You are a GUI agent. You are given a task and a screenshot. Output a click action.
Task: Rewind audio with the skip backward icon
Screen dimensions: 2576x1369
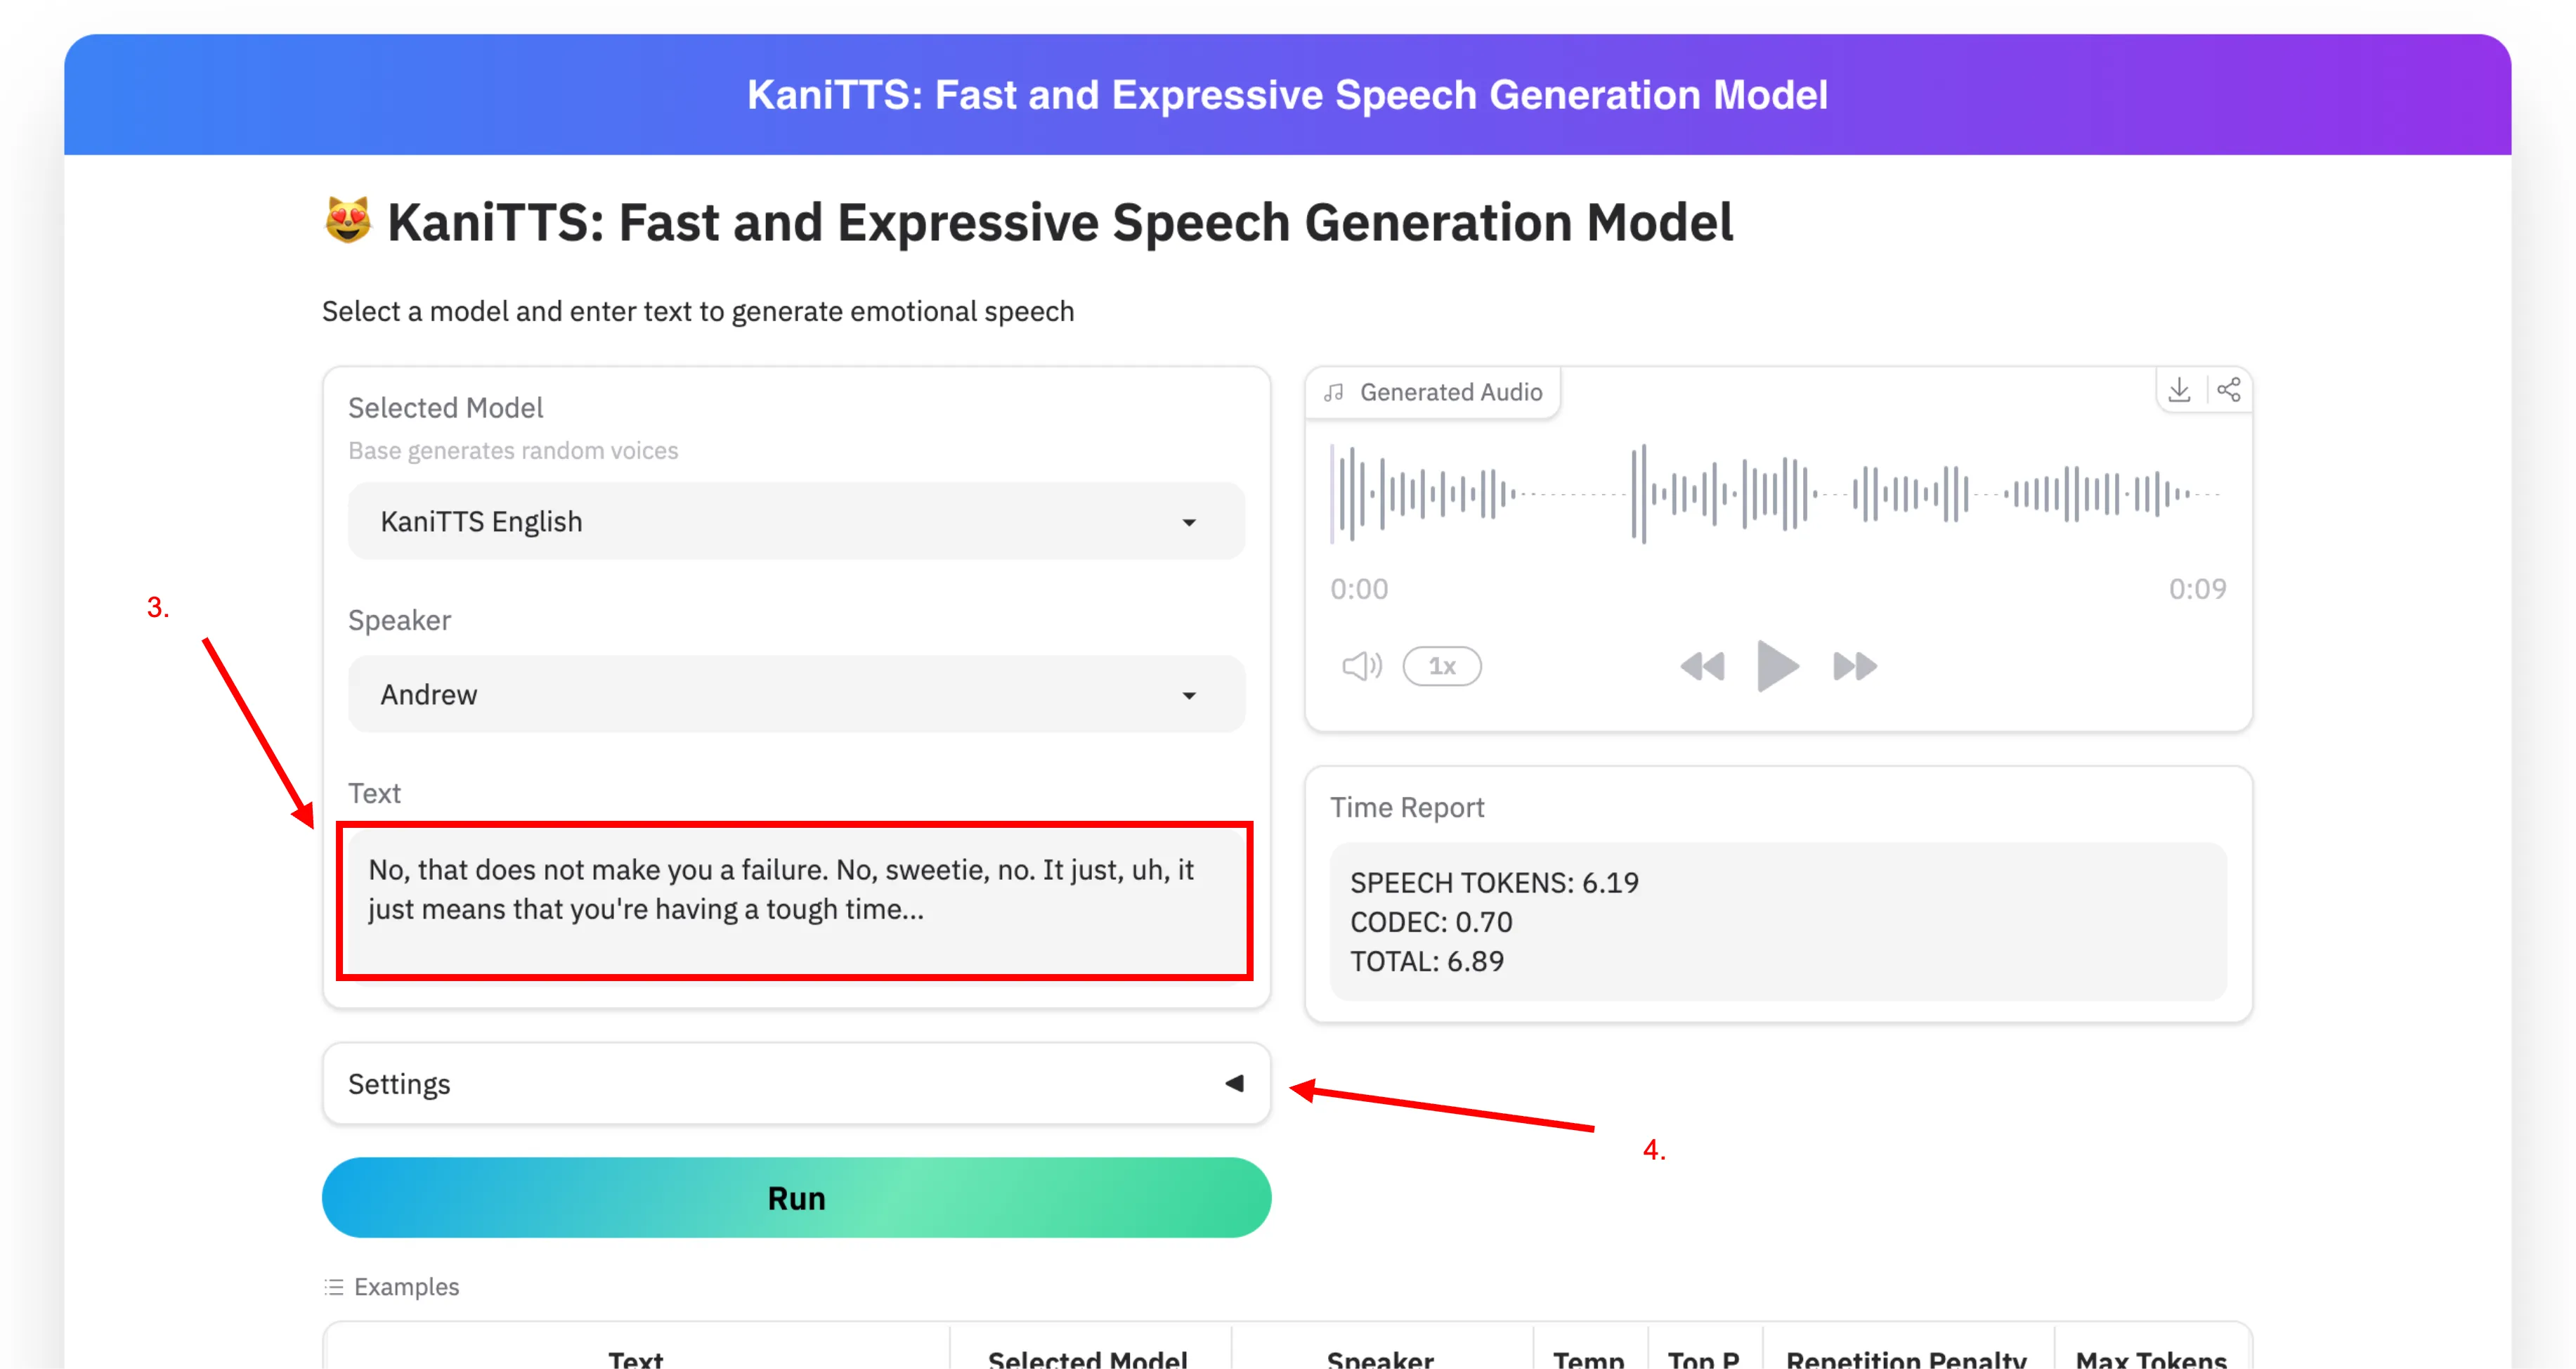pos(1702,666)
